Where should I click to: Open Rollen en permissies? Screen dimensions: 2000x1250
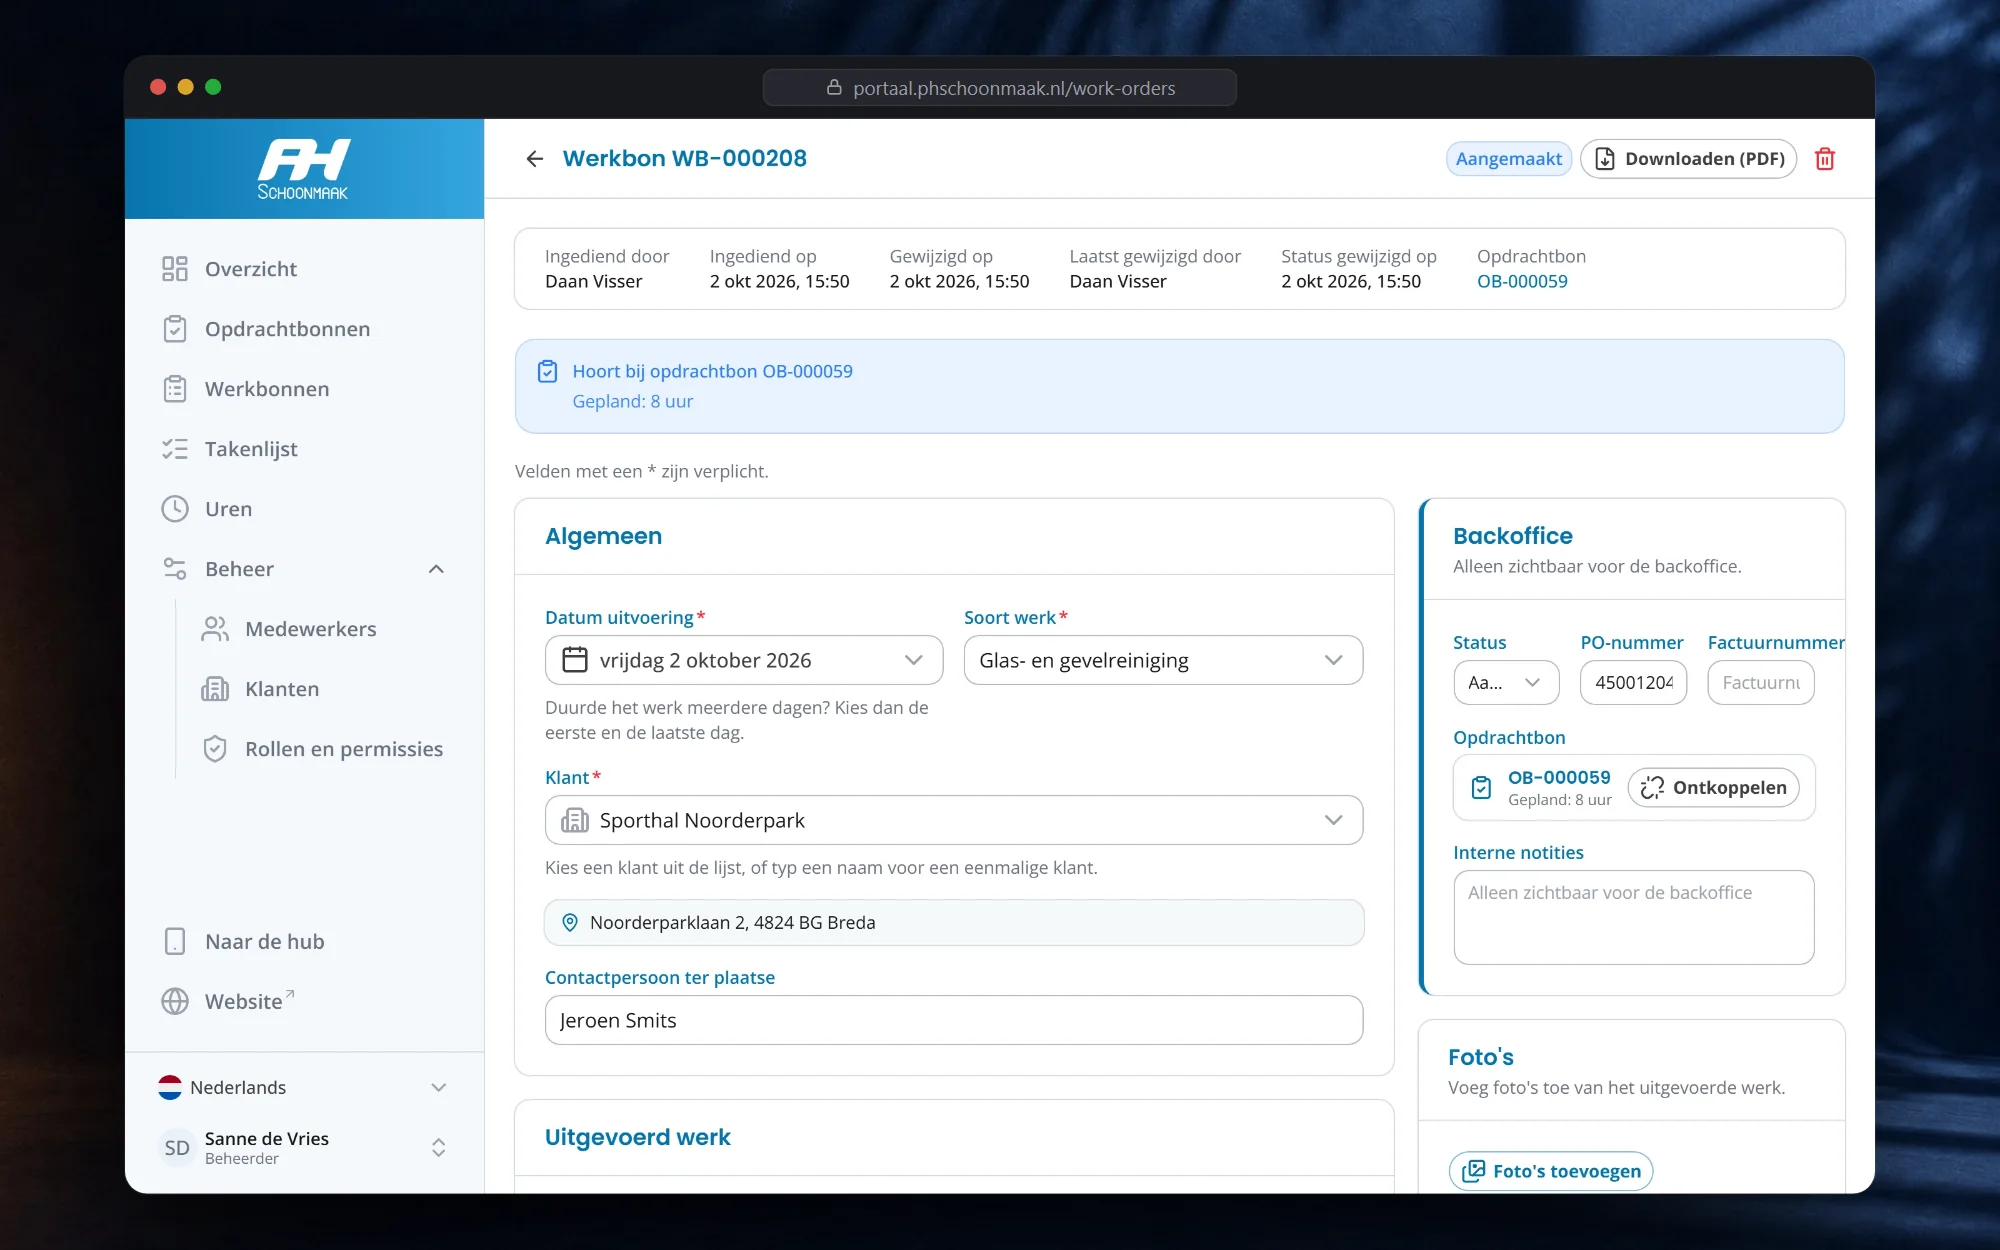click(x=322, y=749)
